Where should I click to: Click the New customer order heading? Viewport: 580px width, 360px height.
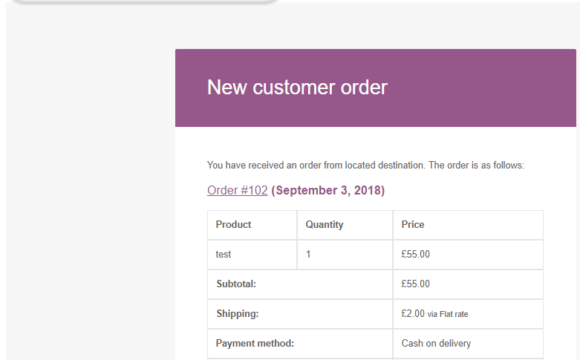point(297,88)
